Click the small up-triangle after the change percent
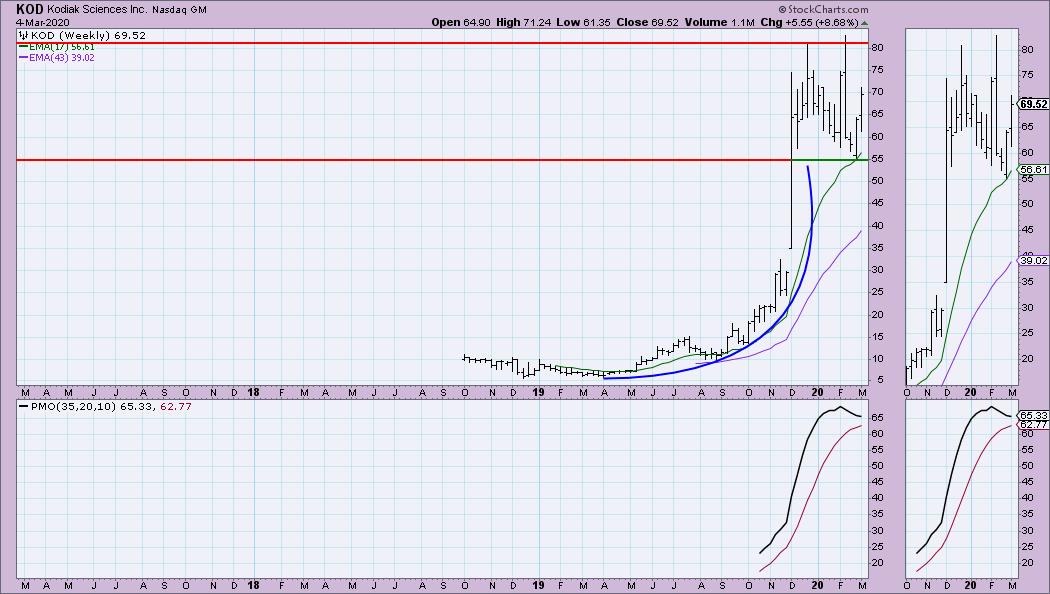Screen dimensions: 1050x594 (865, 23)
